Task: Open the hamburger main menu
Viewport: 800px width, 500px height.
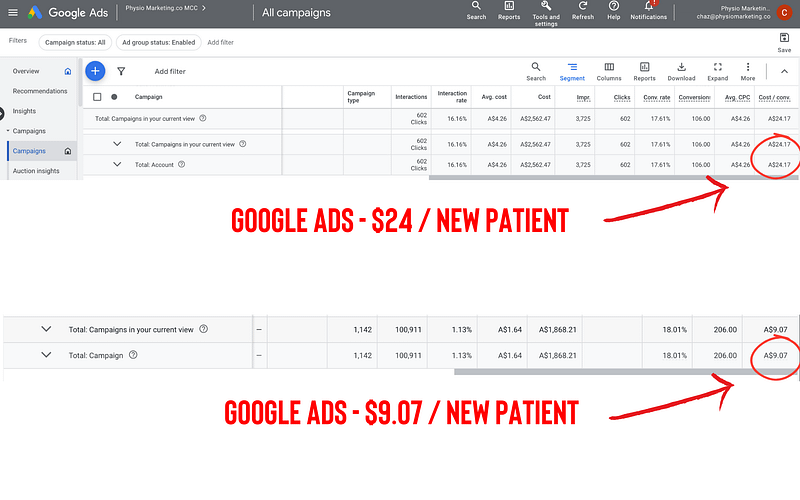Action: (x=13, y=12)
